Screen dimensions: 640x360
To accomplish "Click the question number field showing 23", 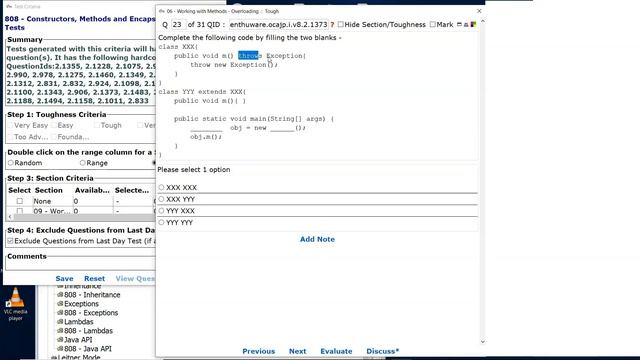I will tap(178, 24).
